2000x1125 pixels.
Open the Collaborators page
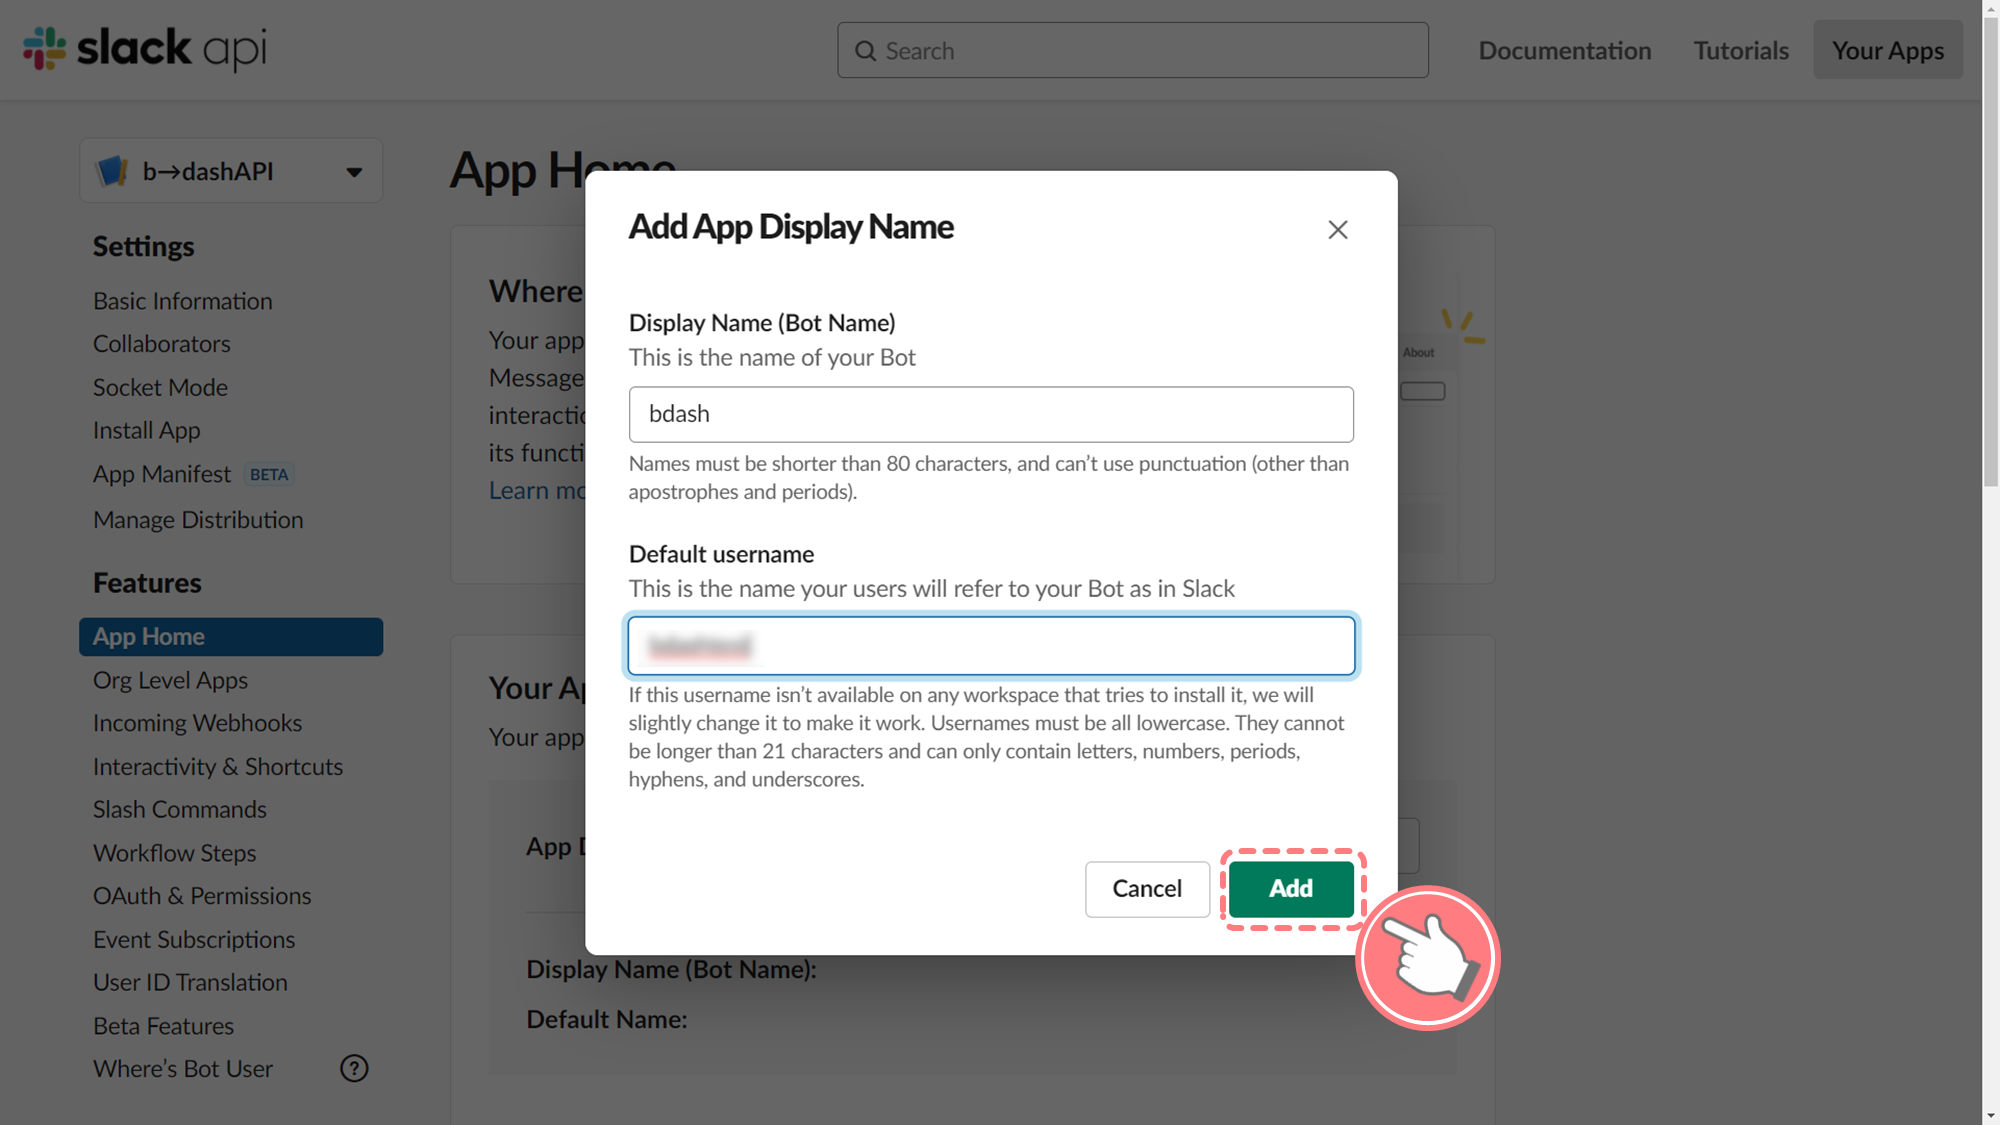coord(161,344)
